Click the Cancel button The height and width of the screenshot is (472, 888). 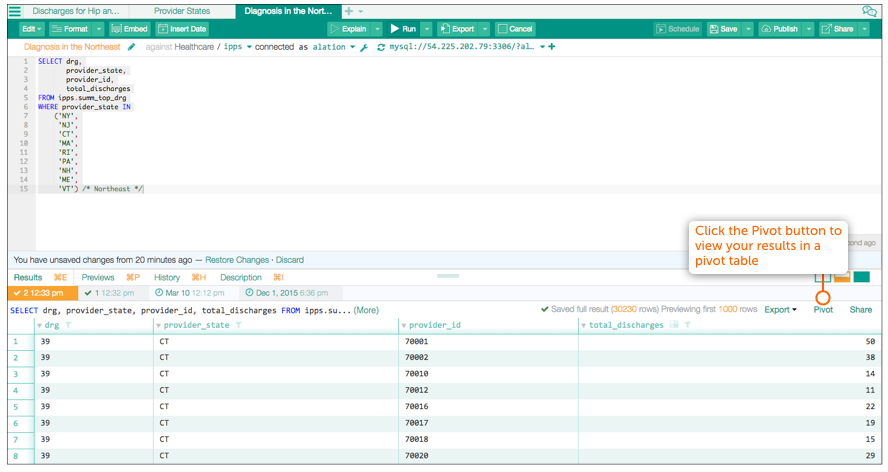515,29
